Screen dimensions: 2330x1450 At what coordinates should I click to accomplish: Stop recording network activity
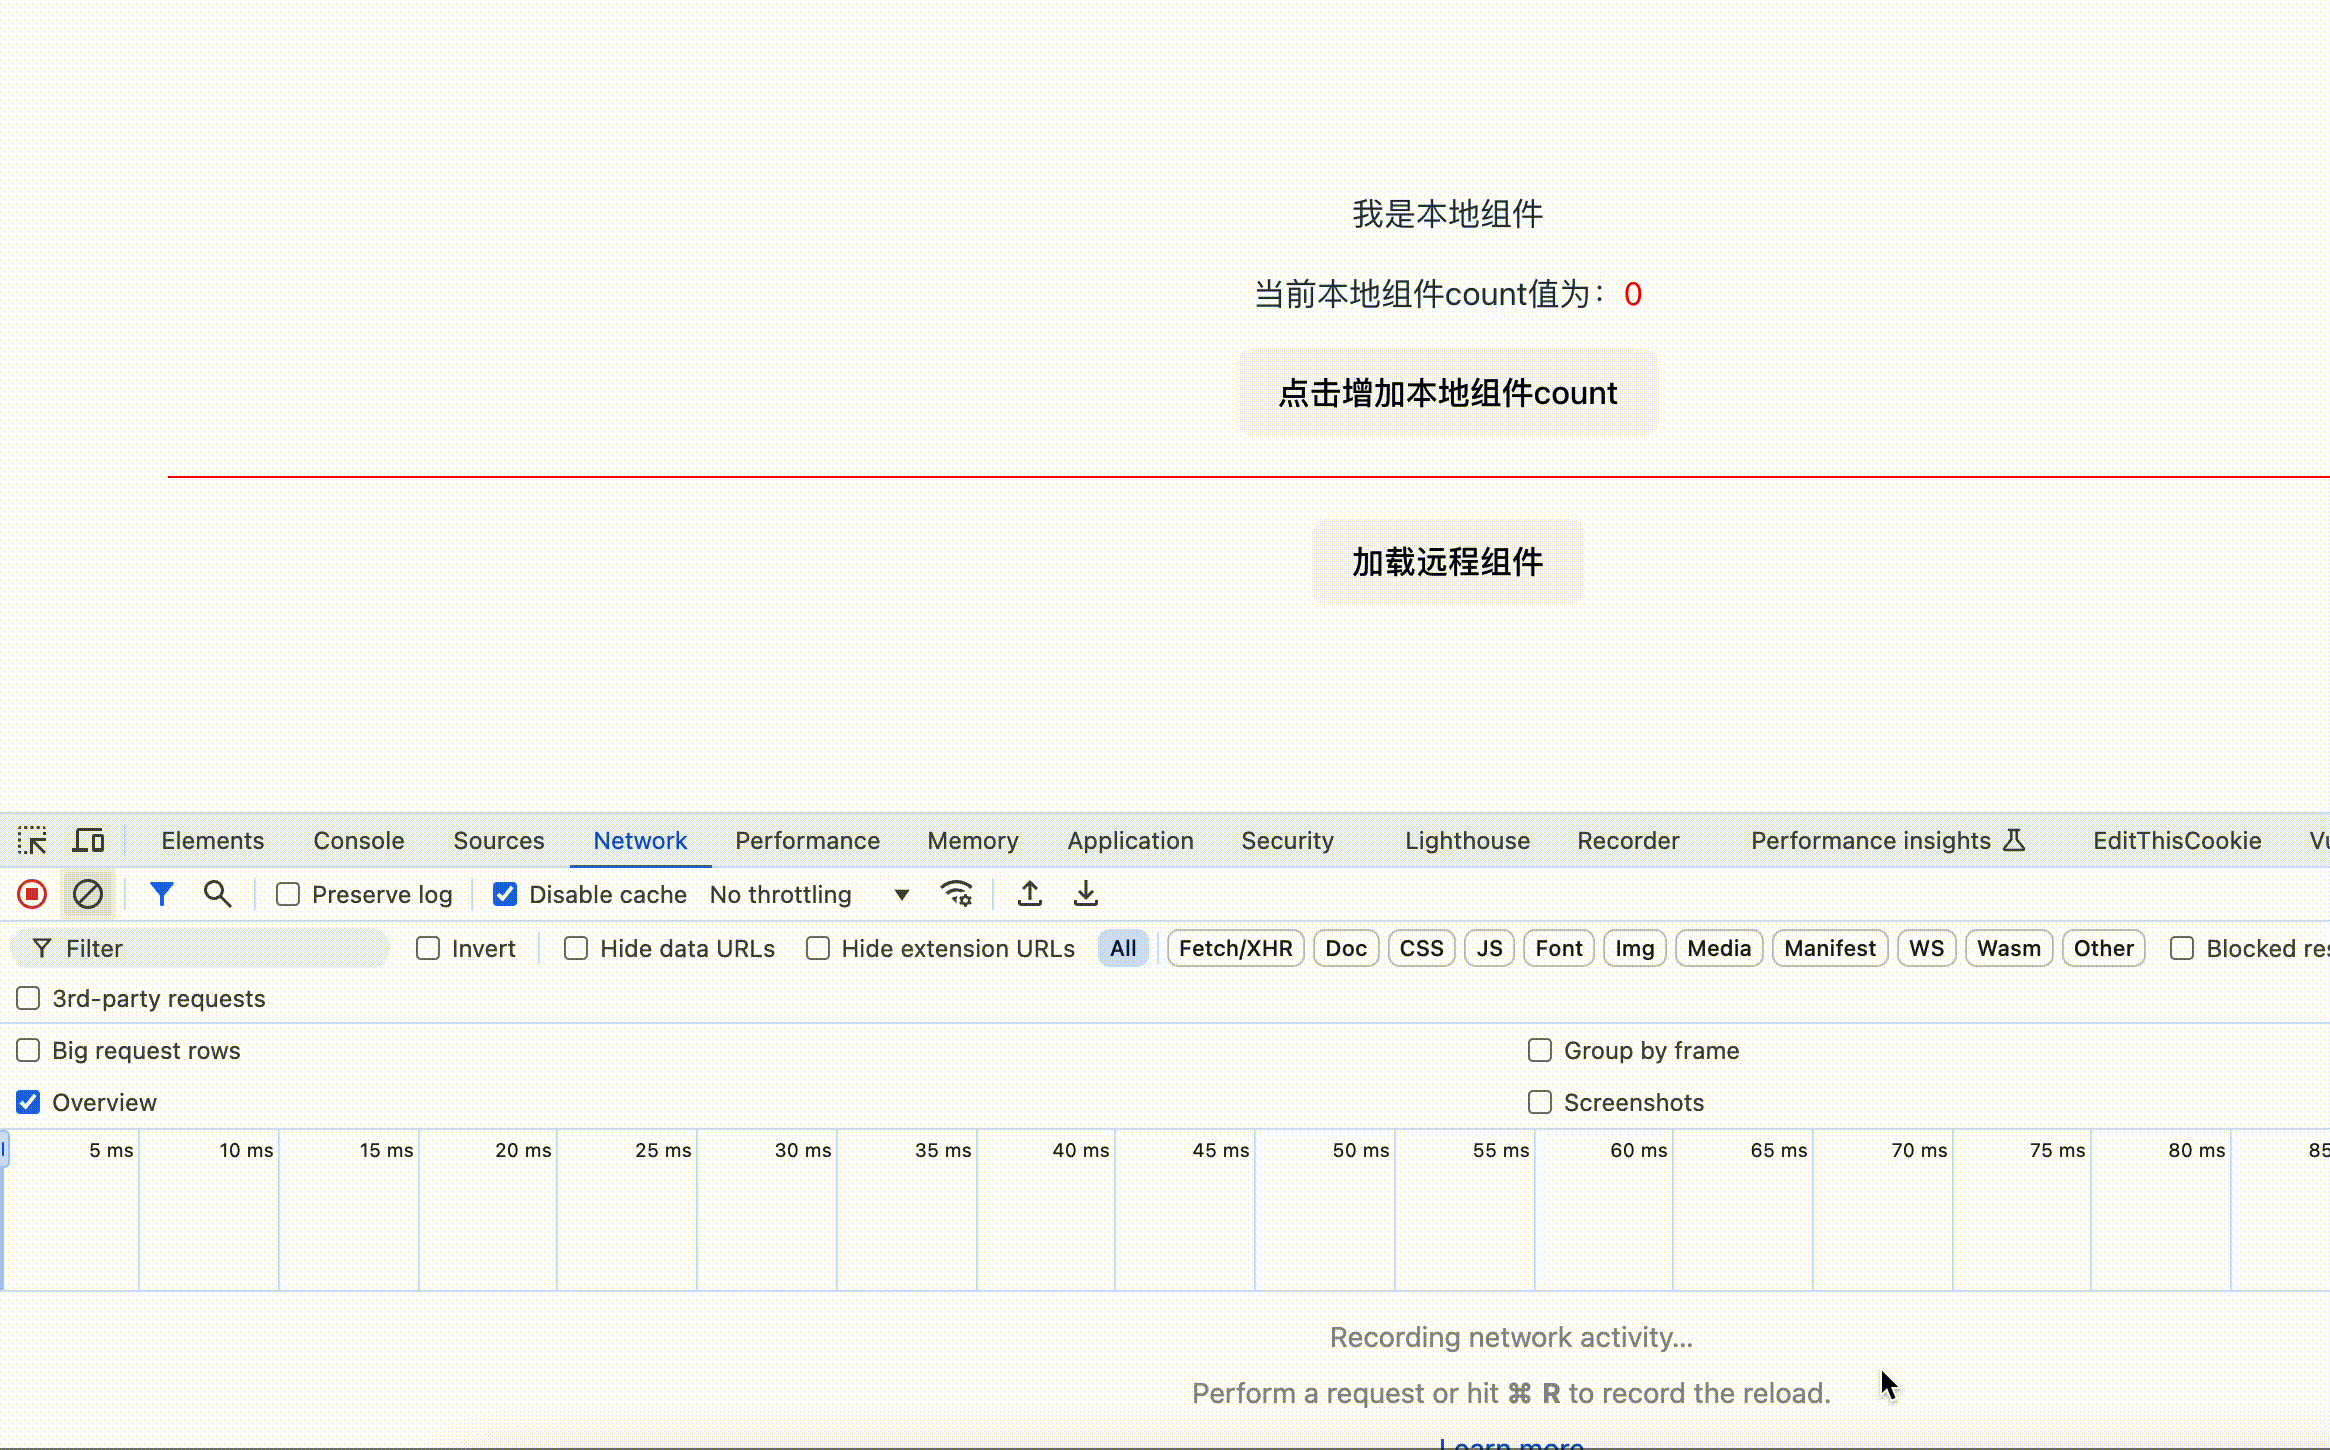click(31, 893)
